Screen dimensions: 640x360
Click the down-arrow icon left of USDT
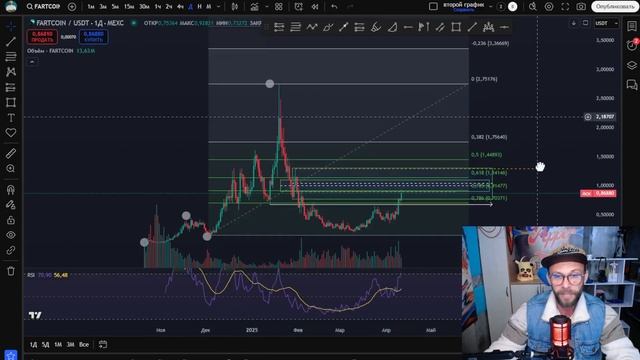click(573, 23)
